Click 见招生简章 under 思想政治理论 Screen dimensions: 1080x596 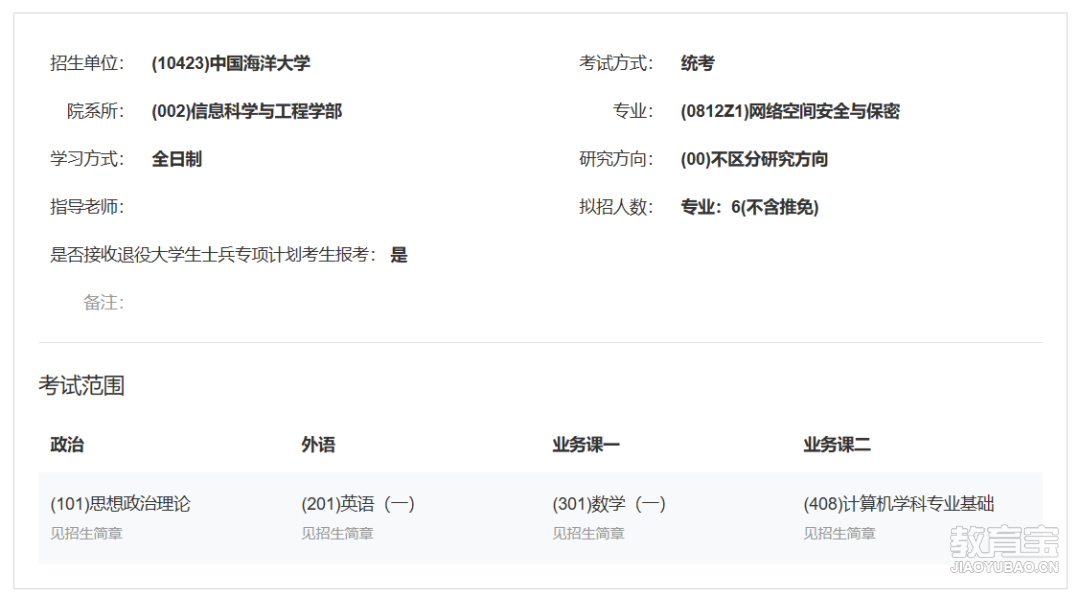pos(86,533)
